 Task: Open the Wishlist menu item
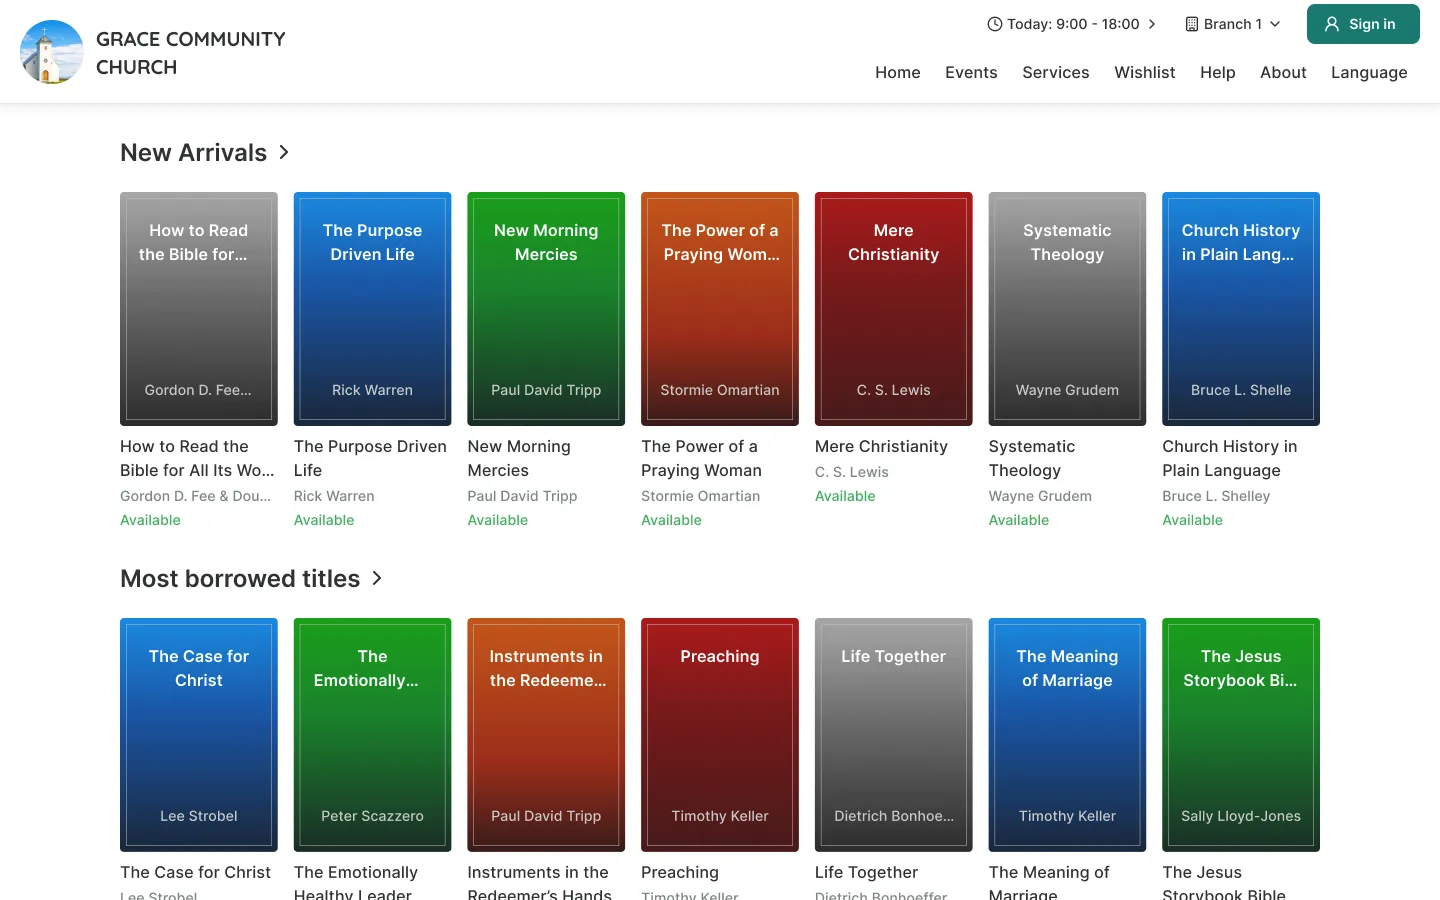click(x=1145, y=72)
